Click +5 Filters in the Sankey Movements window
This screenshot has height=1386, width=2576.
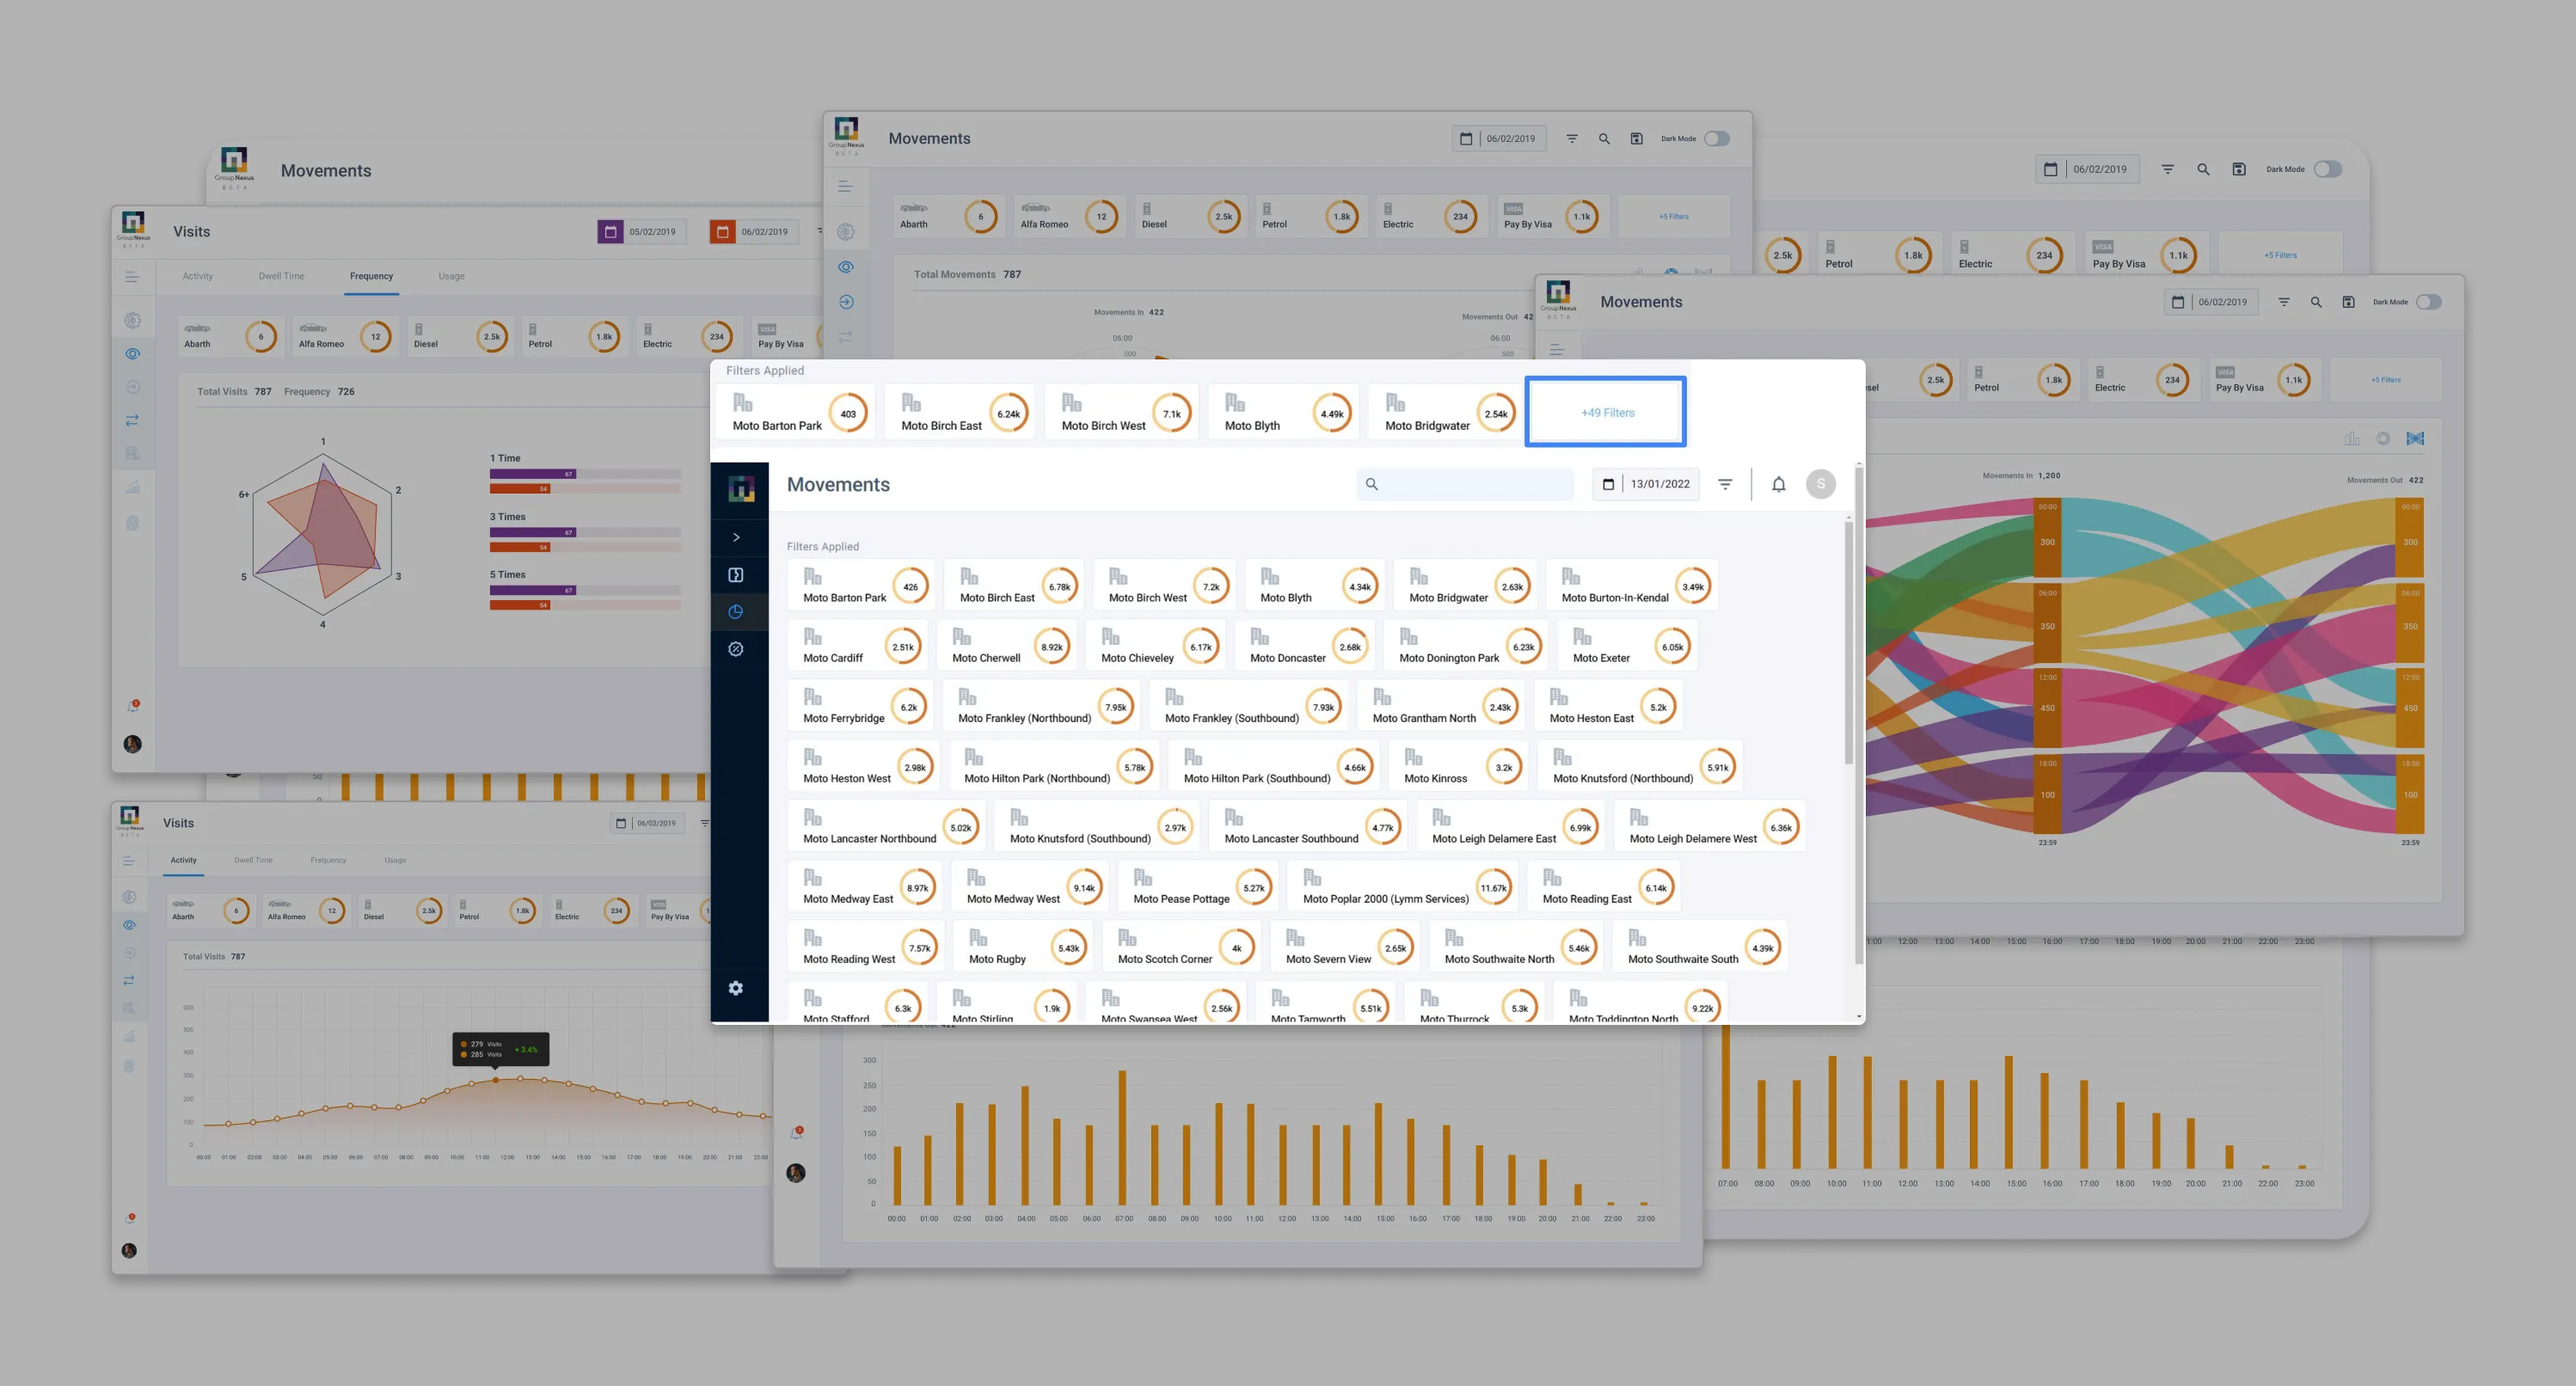click(x=2385, y=380)
